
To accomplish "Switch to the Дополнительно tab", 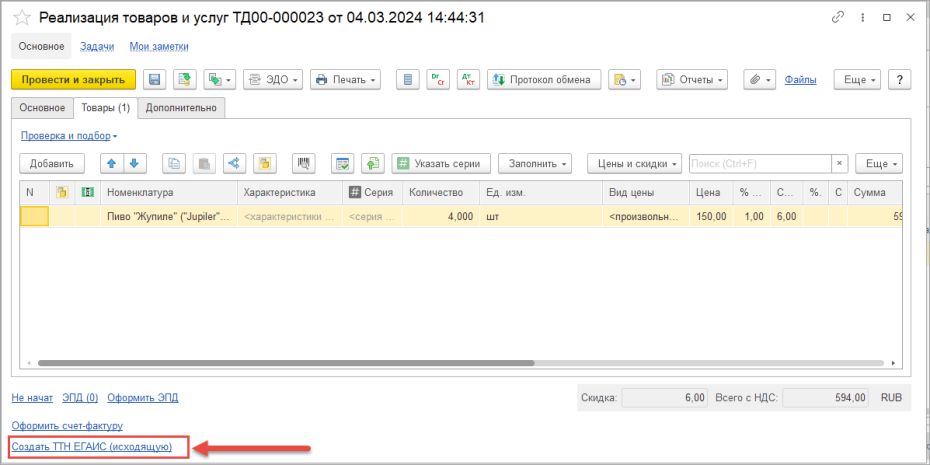I will tap(181, 108).
